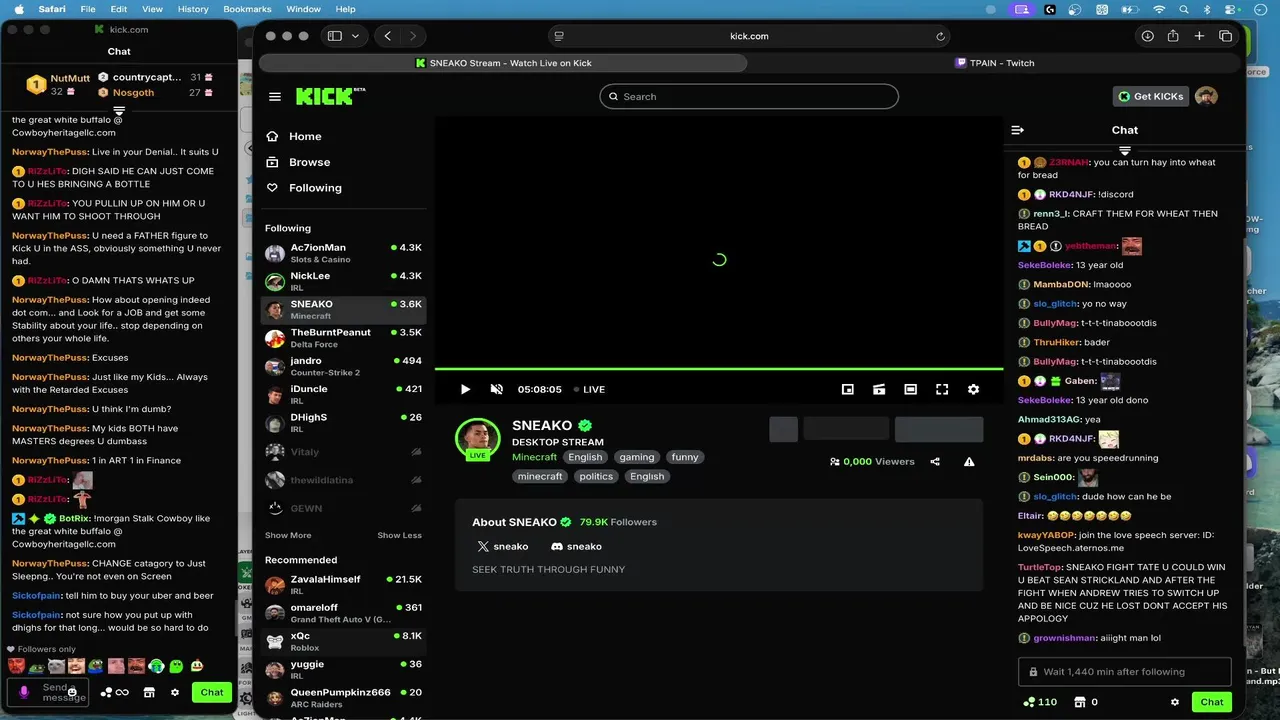This screenshot has height=720, width=1280.
Task: Enable picture-in-picture mini player icon
Action: pos(848,389)
